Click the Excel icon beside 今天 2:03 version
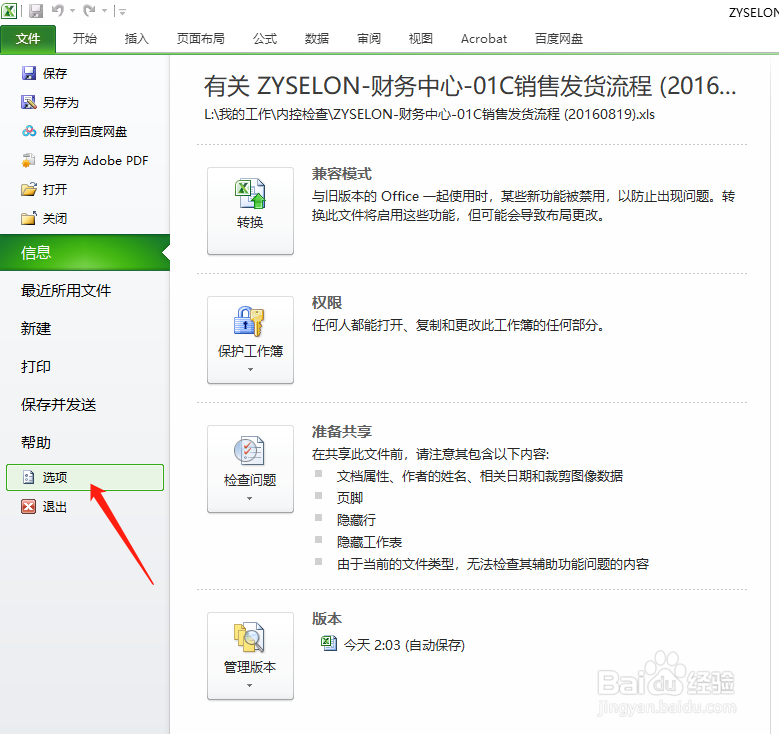Viewport: 779px width, 734px height. (x=328, y=643)
